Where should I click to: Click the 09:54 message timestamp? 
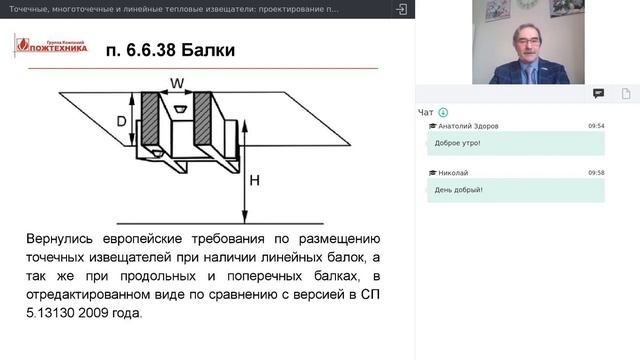[596, 126]
